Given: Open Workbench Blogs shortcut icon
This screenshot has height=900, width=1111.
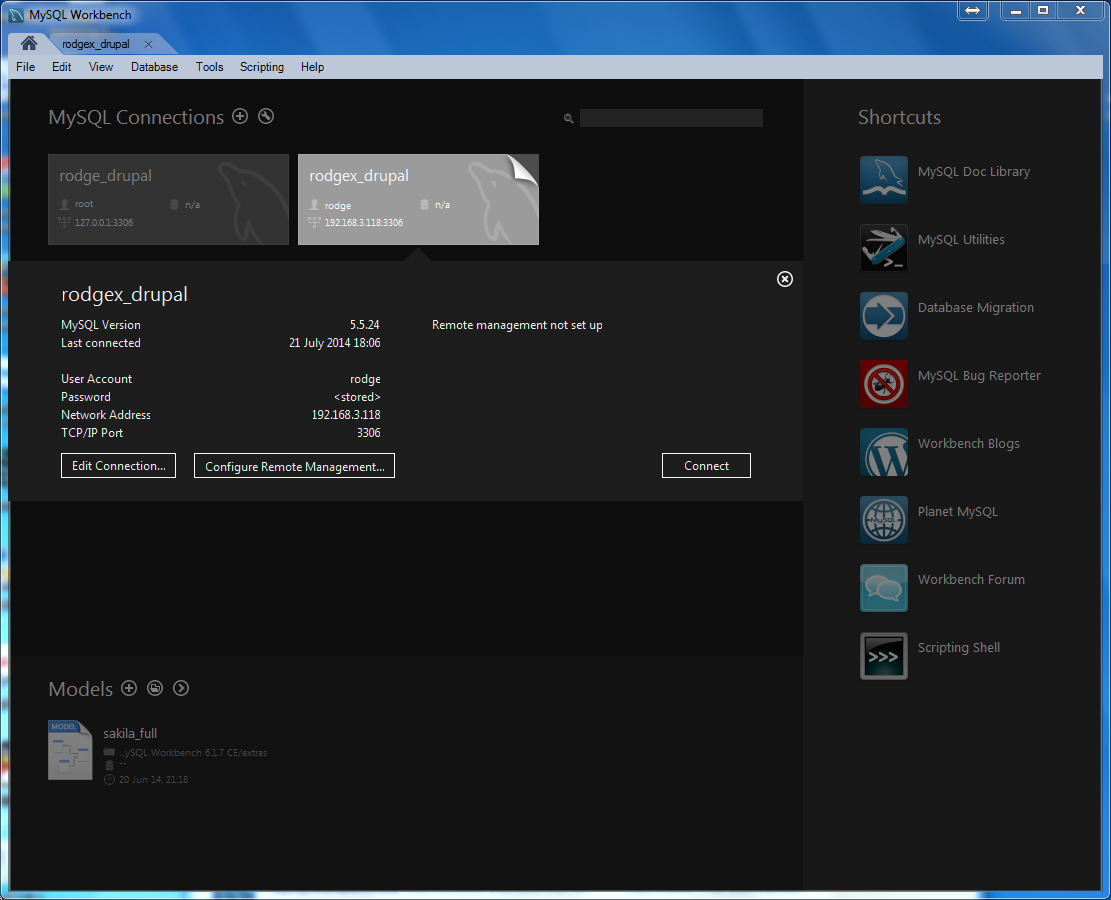Looking at the screenshot, I should click(884, 452).
